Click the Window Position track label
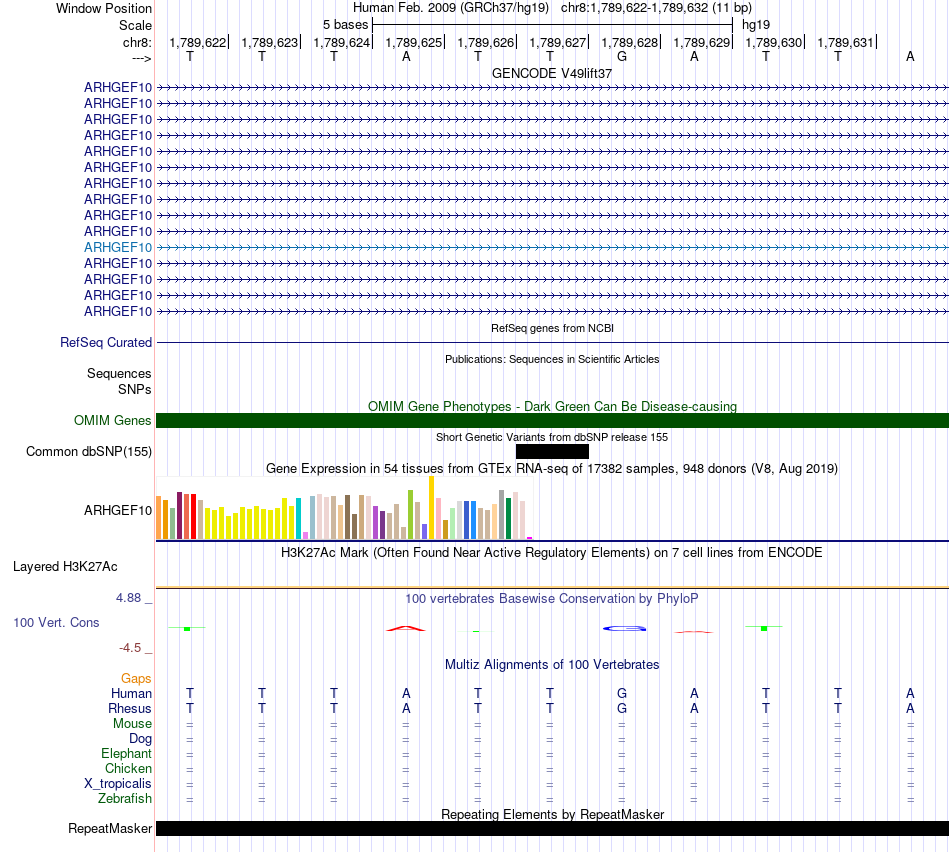Image resolution: width=950 pixels, height=852 pixels. coord(104,8)
